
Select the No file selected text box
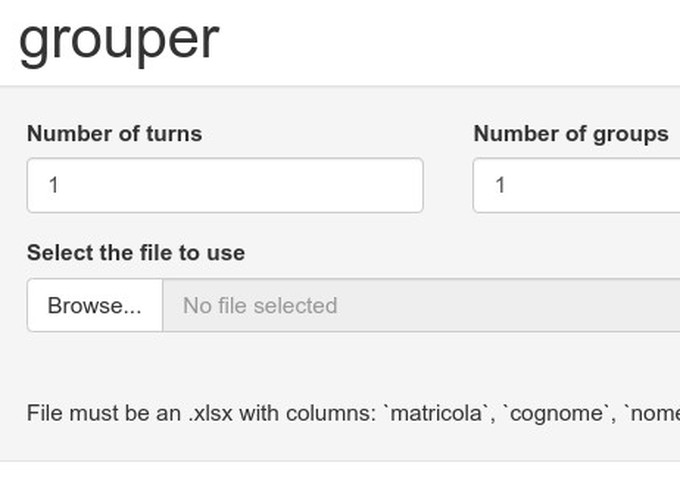pos(421,305)
